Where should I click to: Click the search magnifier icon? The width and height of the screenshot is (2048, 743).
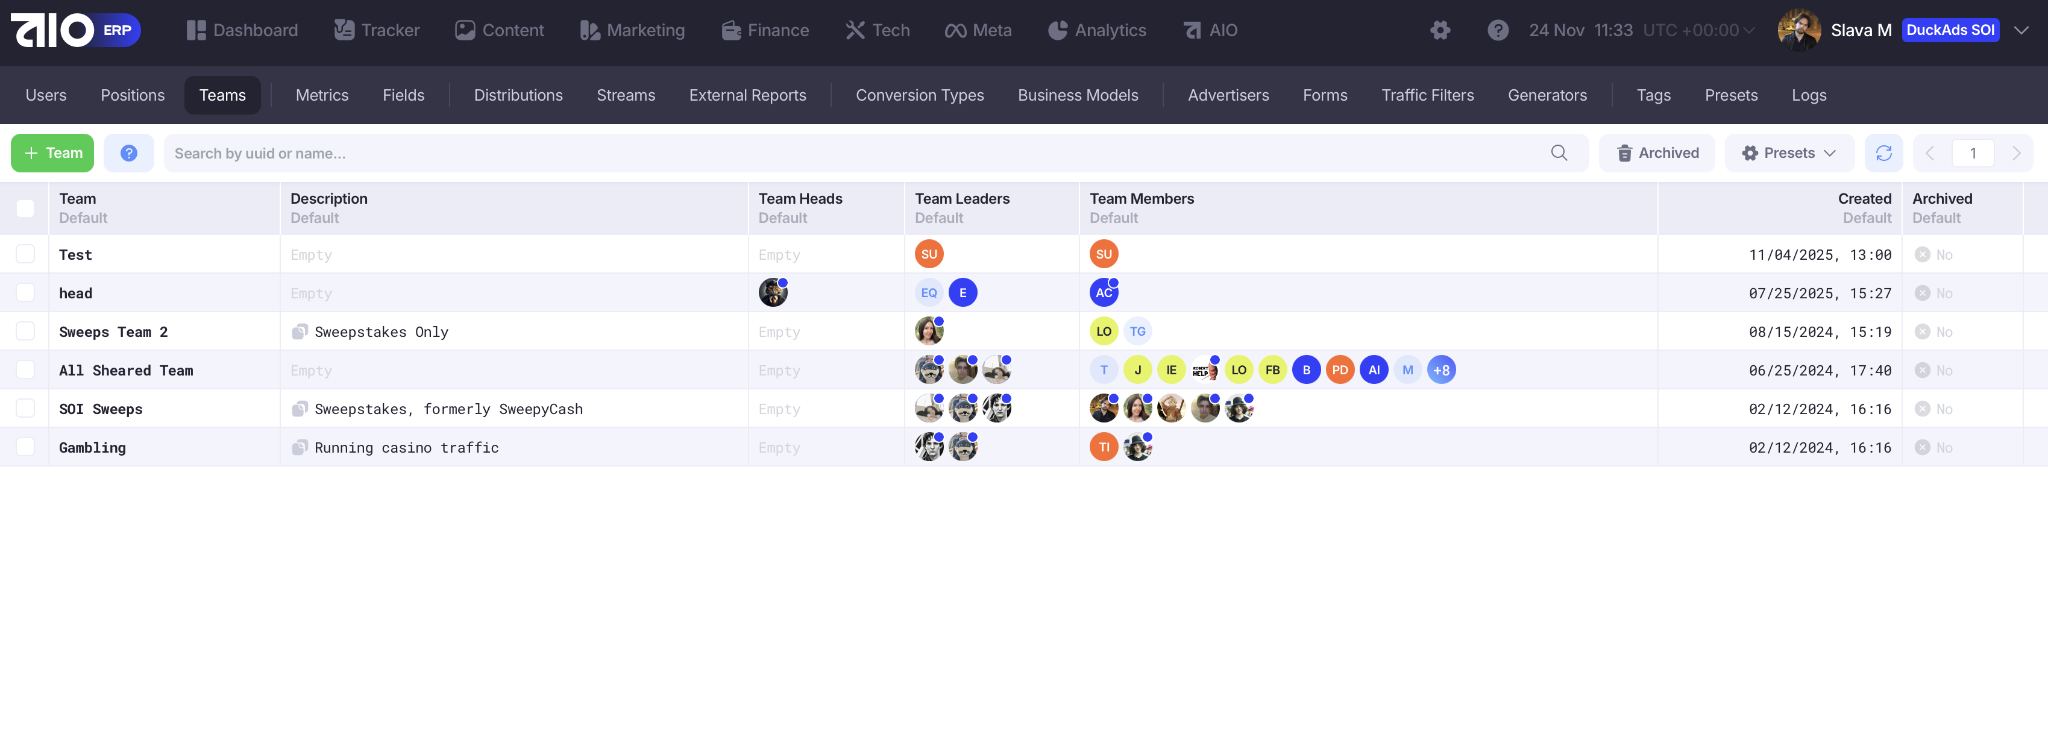point(1559,153)
